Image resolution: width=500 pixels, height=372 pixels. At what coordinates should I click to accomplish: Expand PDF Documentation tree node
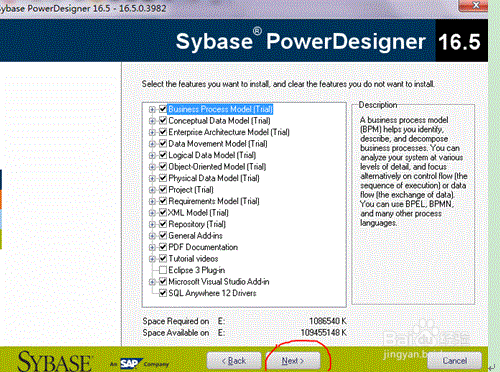point(152,247)
